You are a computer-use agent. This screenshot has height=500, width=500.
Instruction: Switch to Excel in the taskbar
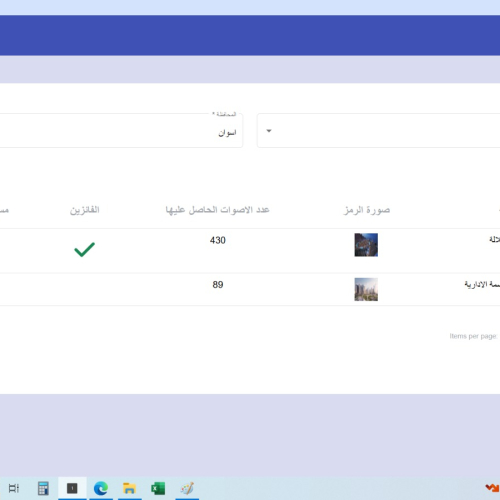point(158,489)
